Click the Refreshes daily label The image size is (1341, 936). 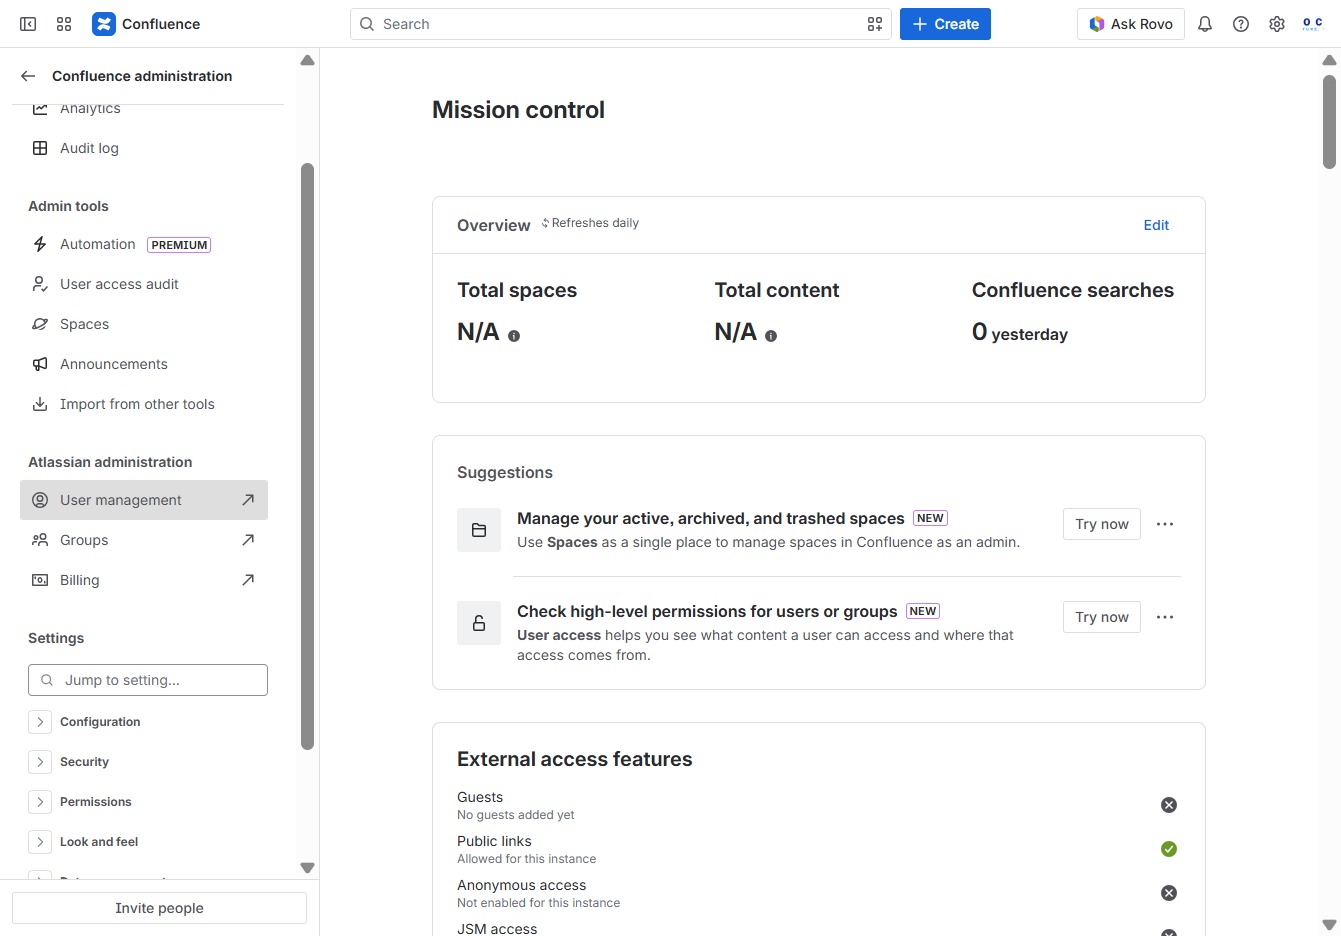point(590,223)
